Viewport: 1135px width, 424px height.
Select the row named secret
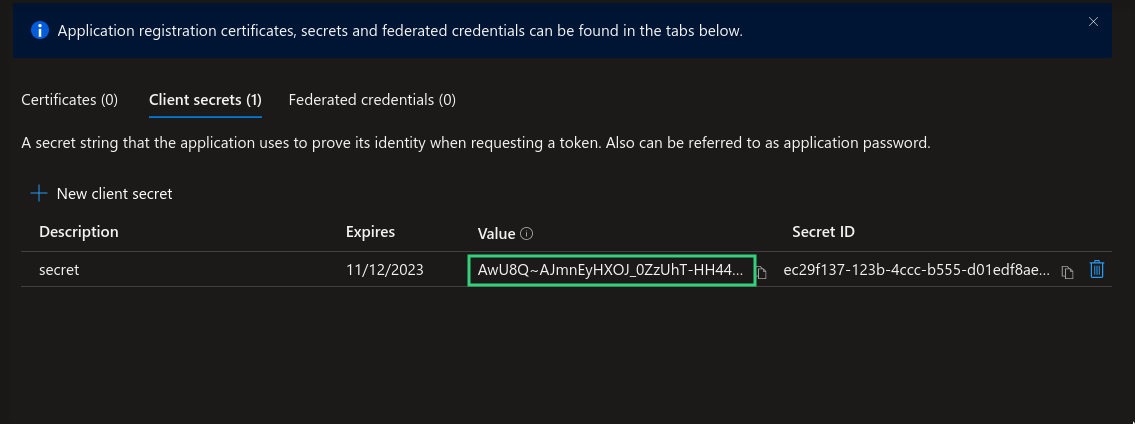coord(59,270)
